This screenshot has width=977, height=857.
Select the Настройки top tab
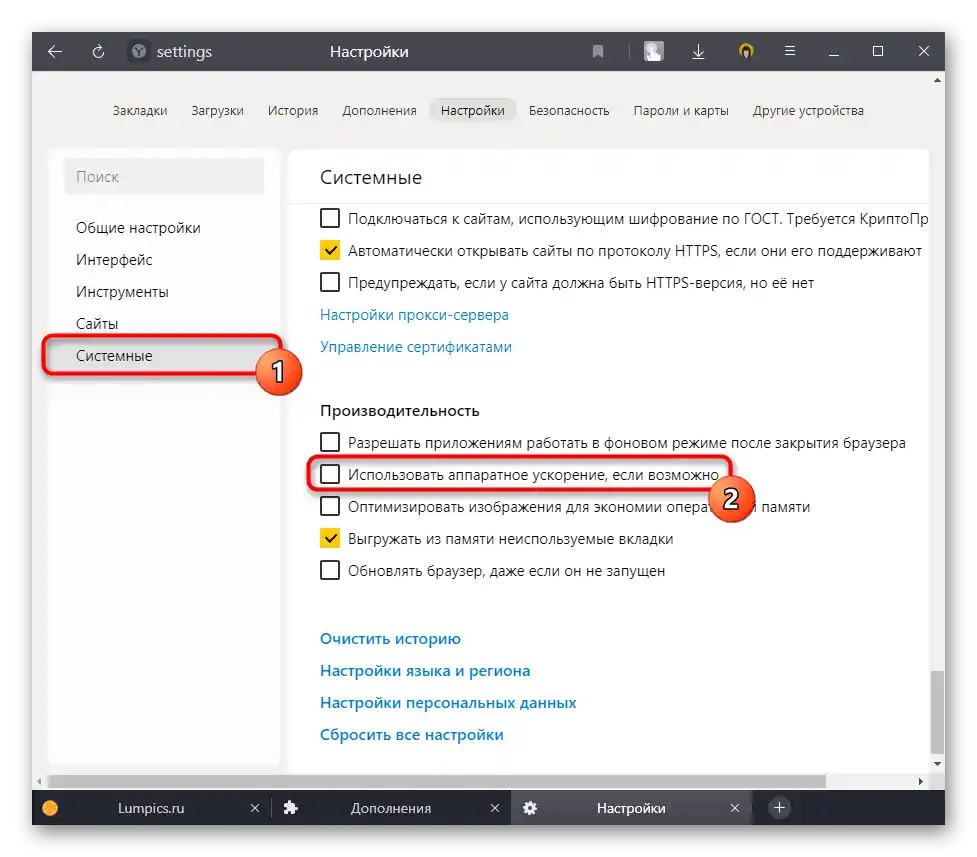(472, 110)
